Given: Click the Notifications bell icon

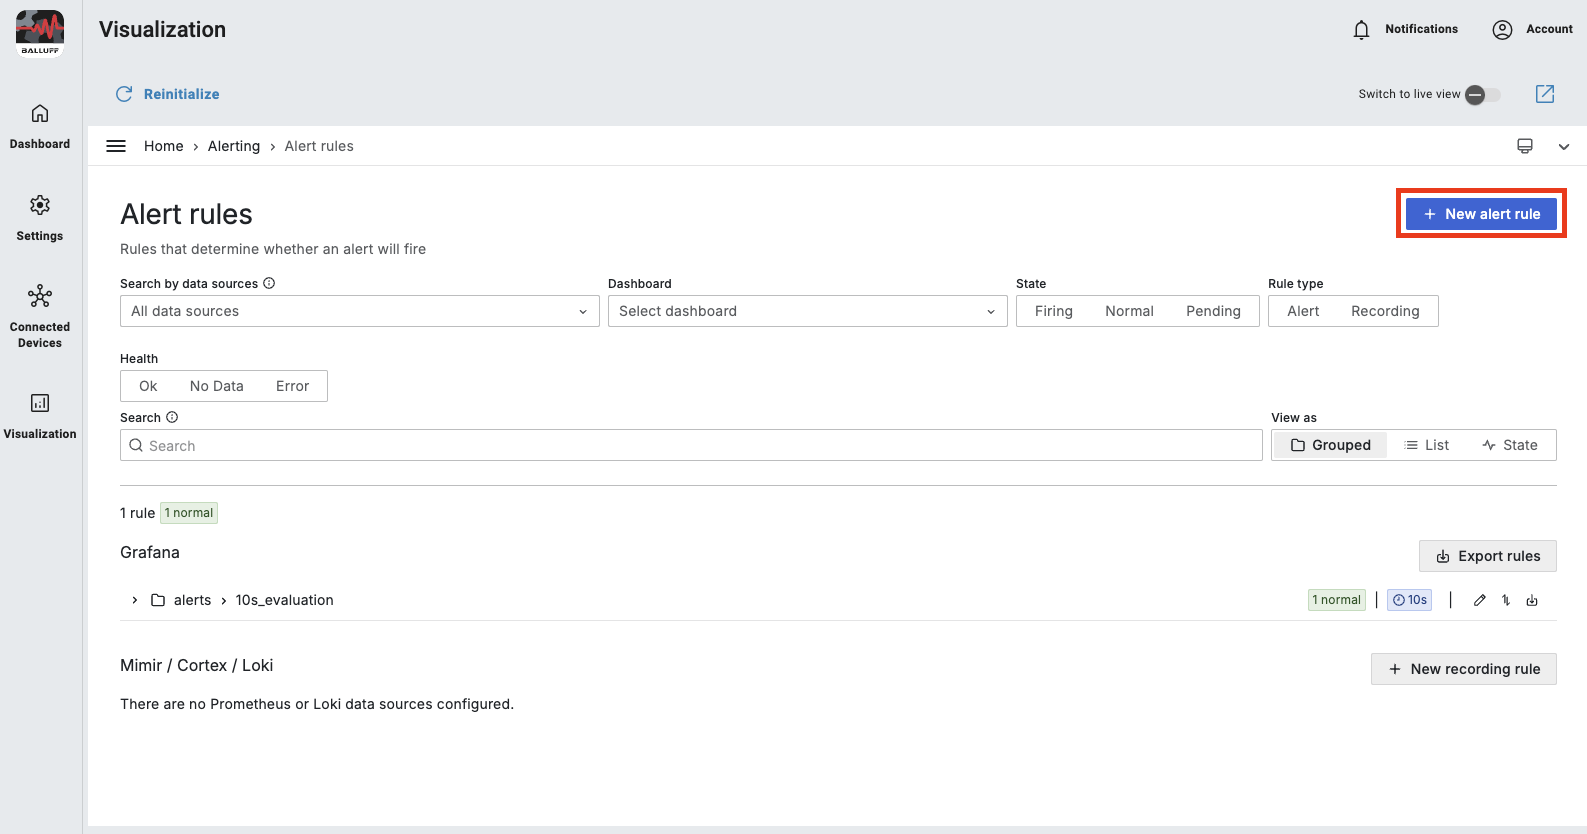Looking at the screenshot, I should click(x=1361, y=30).
